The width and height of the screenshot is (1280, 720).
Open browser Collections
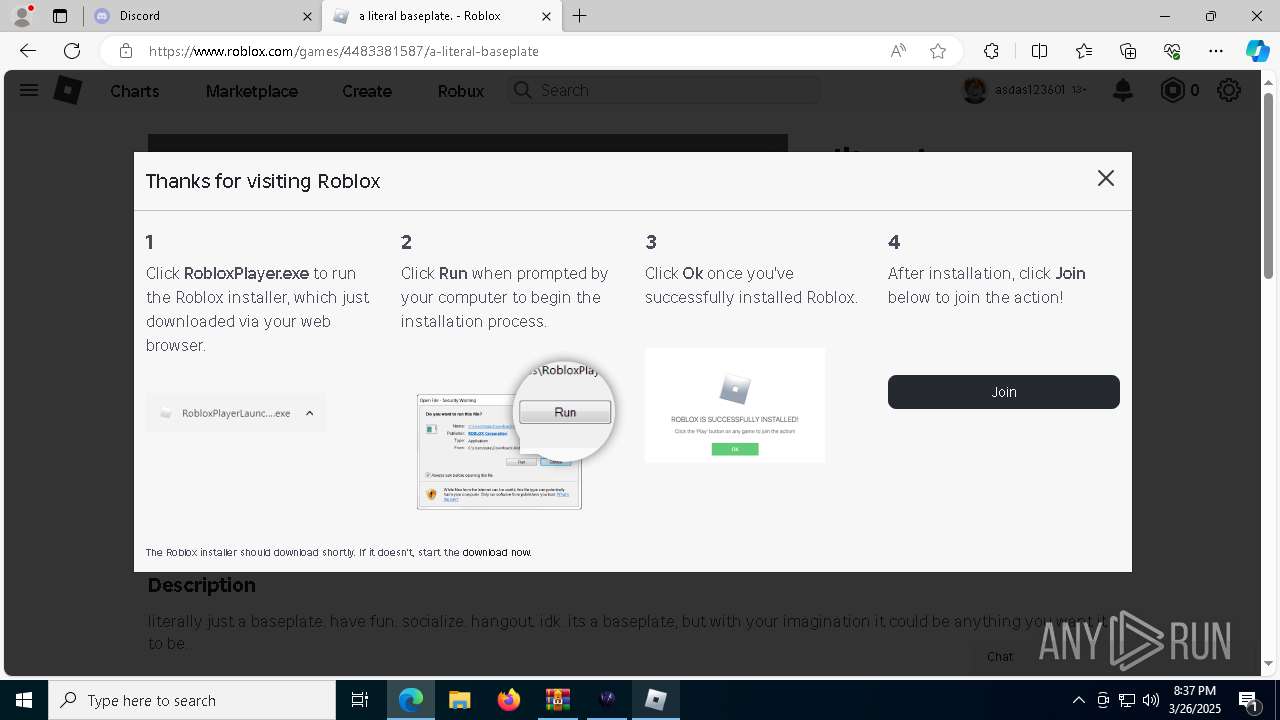pos(1128,51)
